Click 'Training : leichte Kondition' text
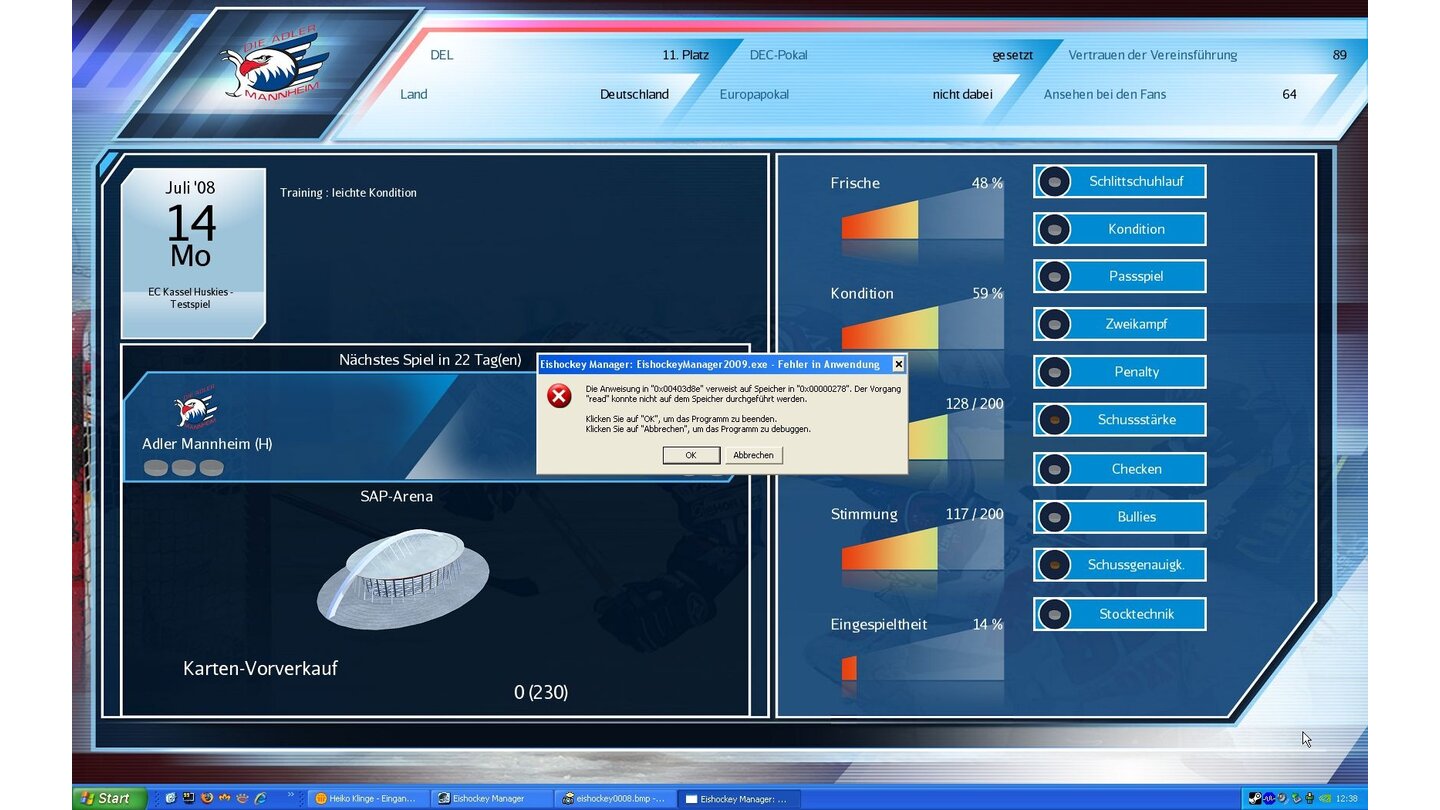This screenshot has height=810, width=1440. click(x=348, y=192)
